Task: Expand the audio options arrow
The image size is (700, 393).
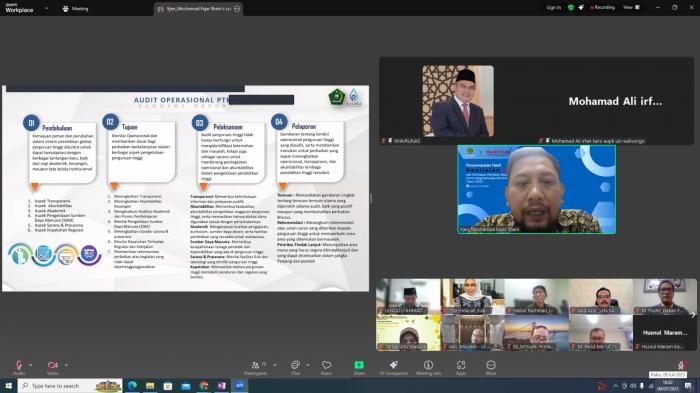Action: pyautogui.click(x=30, y=365)
